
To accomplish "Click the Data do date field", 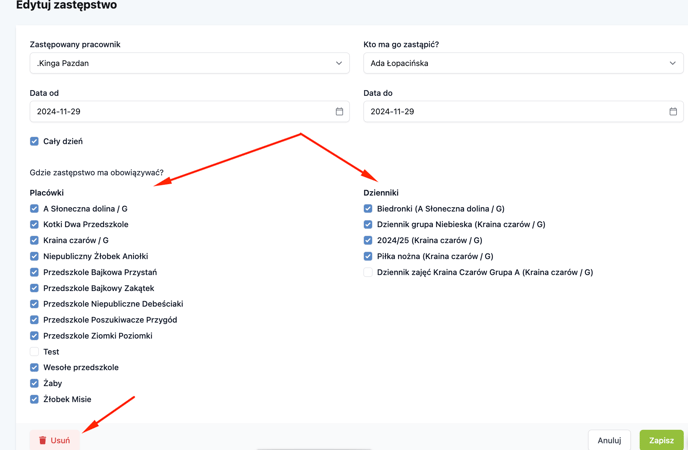I will pyautogui.click(x=523, y=111).
